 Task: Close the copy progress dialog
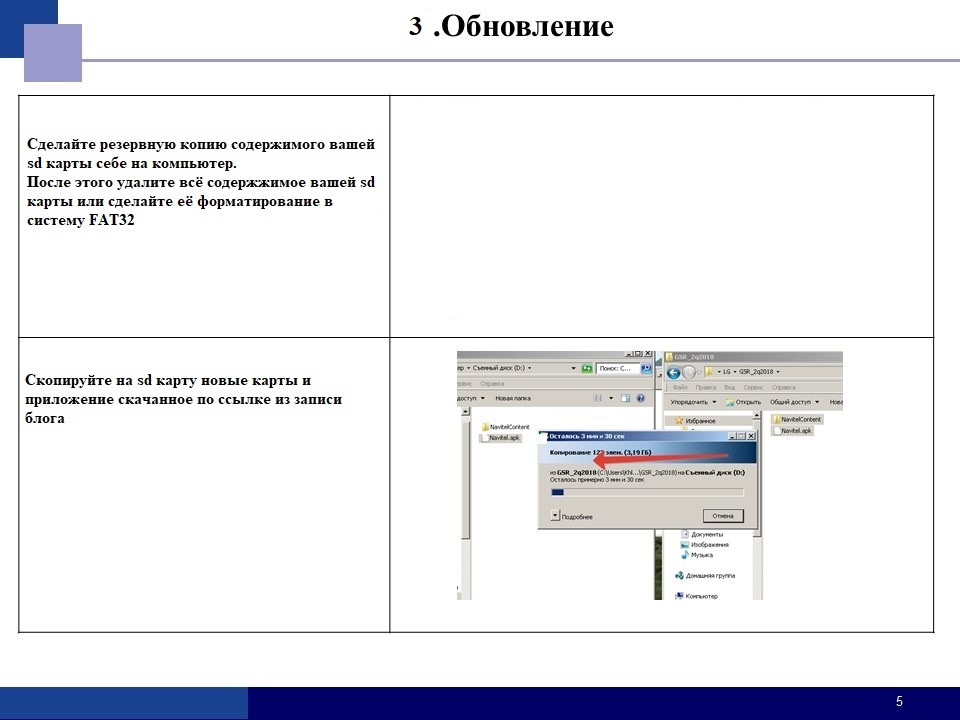point(751,436)
